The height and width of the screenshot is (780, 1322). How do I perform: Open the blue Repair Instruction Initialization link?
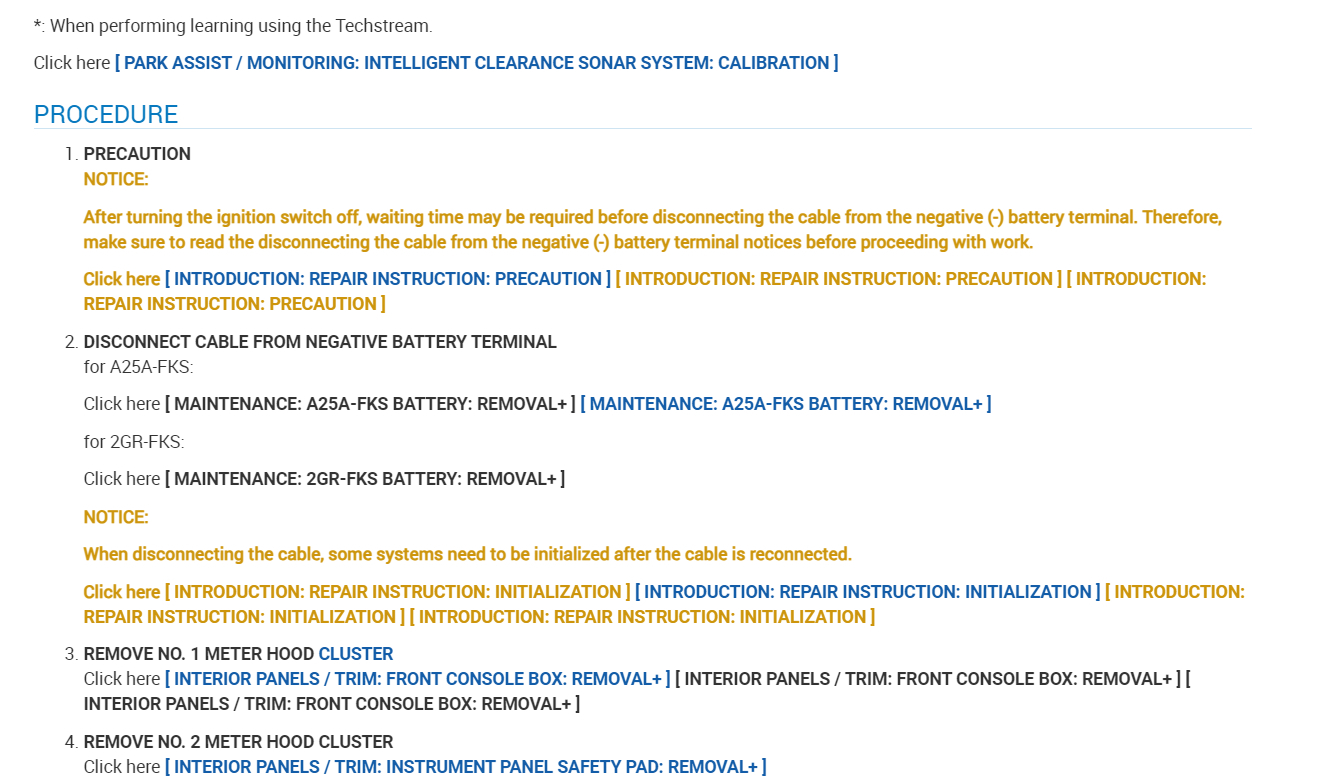[x=867, y=592]
